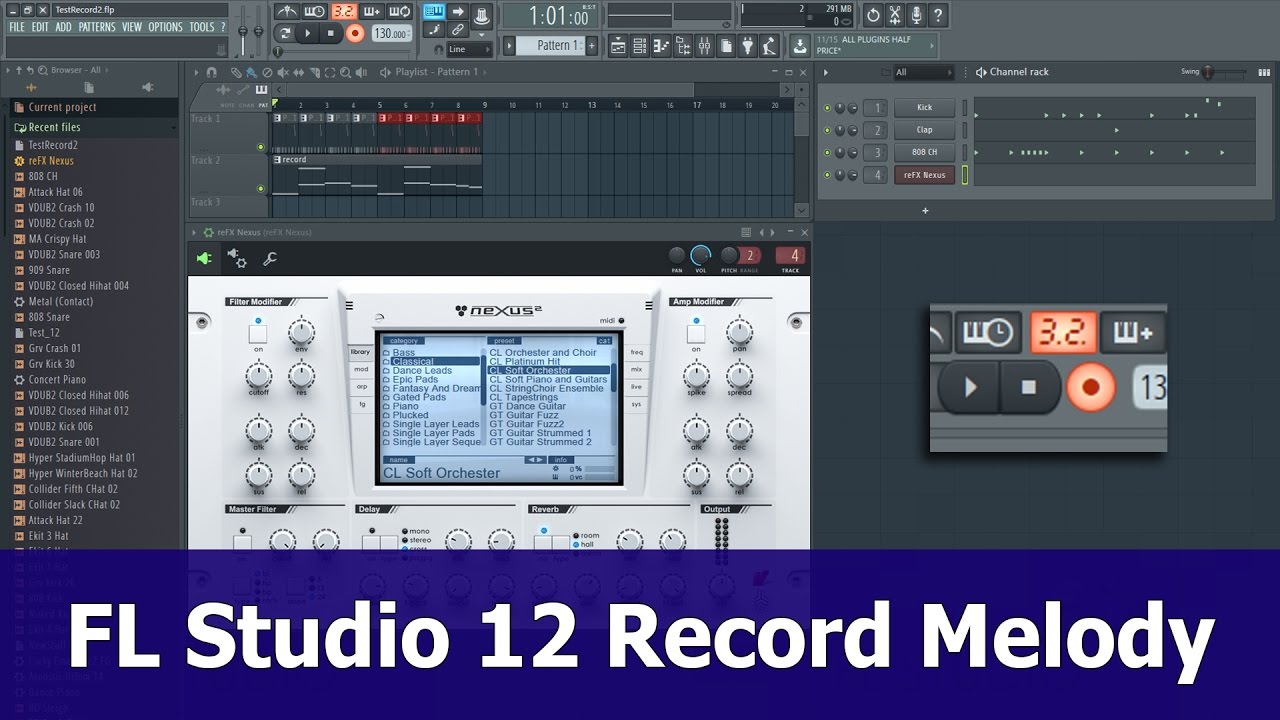Toggle playlist snap magnet icon
The height and width of the screenshot is (720, 1280).
click(211, 72)
